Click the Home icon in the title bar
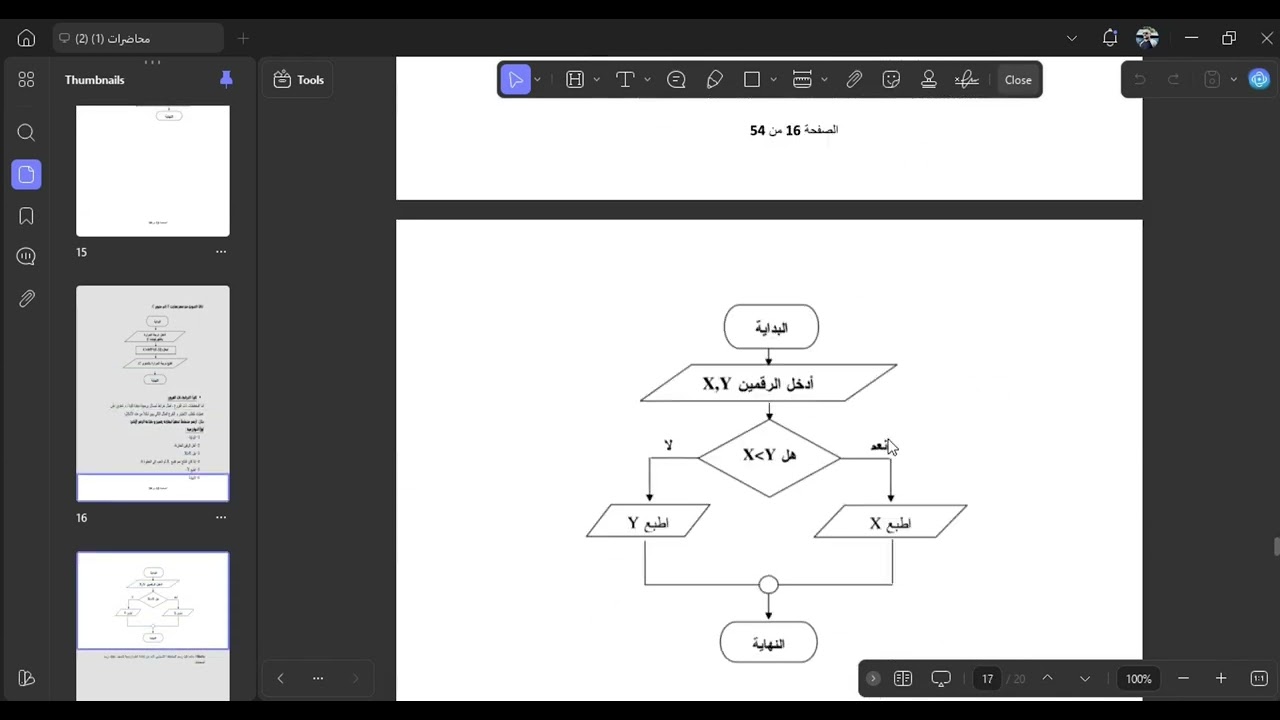Screen dimensions: 1280x720 click(26, 38)
